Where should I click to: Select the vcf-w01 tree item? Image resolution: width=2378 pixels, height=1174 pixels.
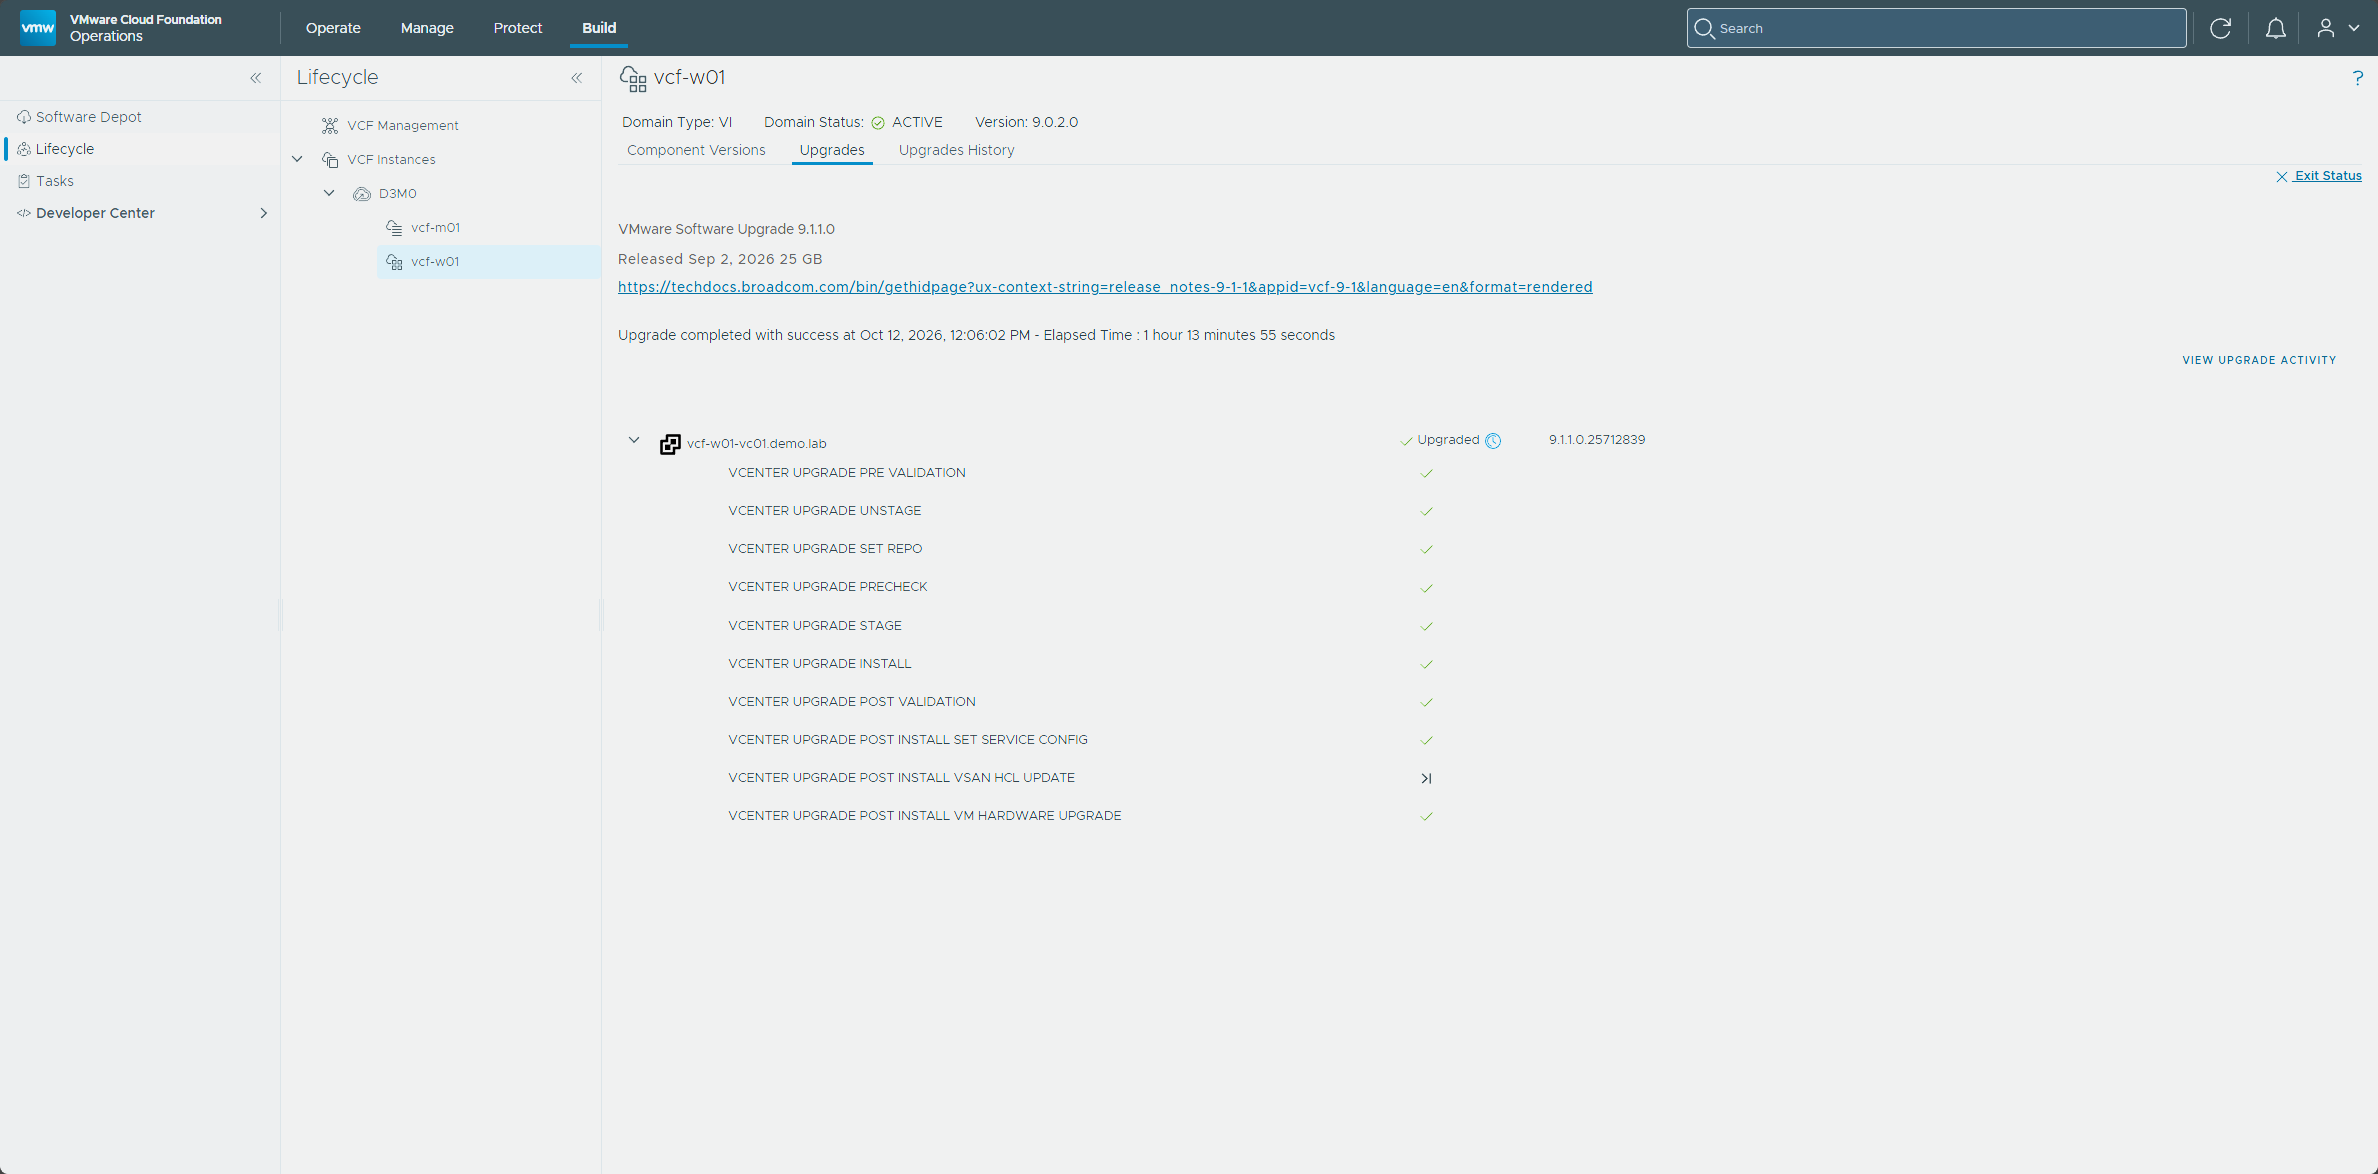point(488,262)
